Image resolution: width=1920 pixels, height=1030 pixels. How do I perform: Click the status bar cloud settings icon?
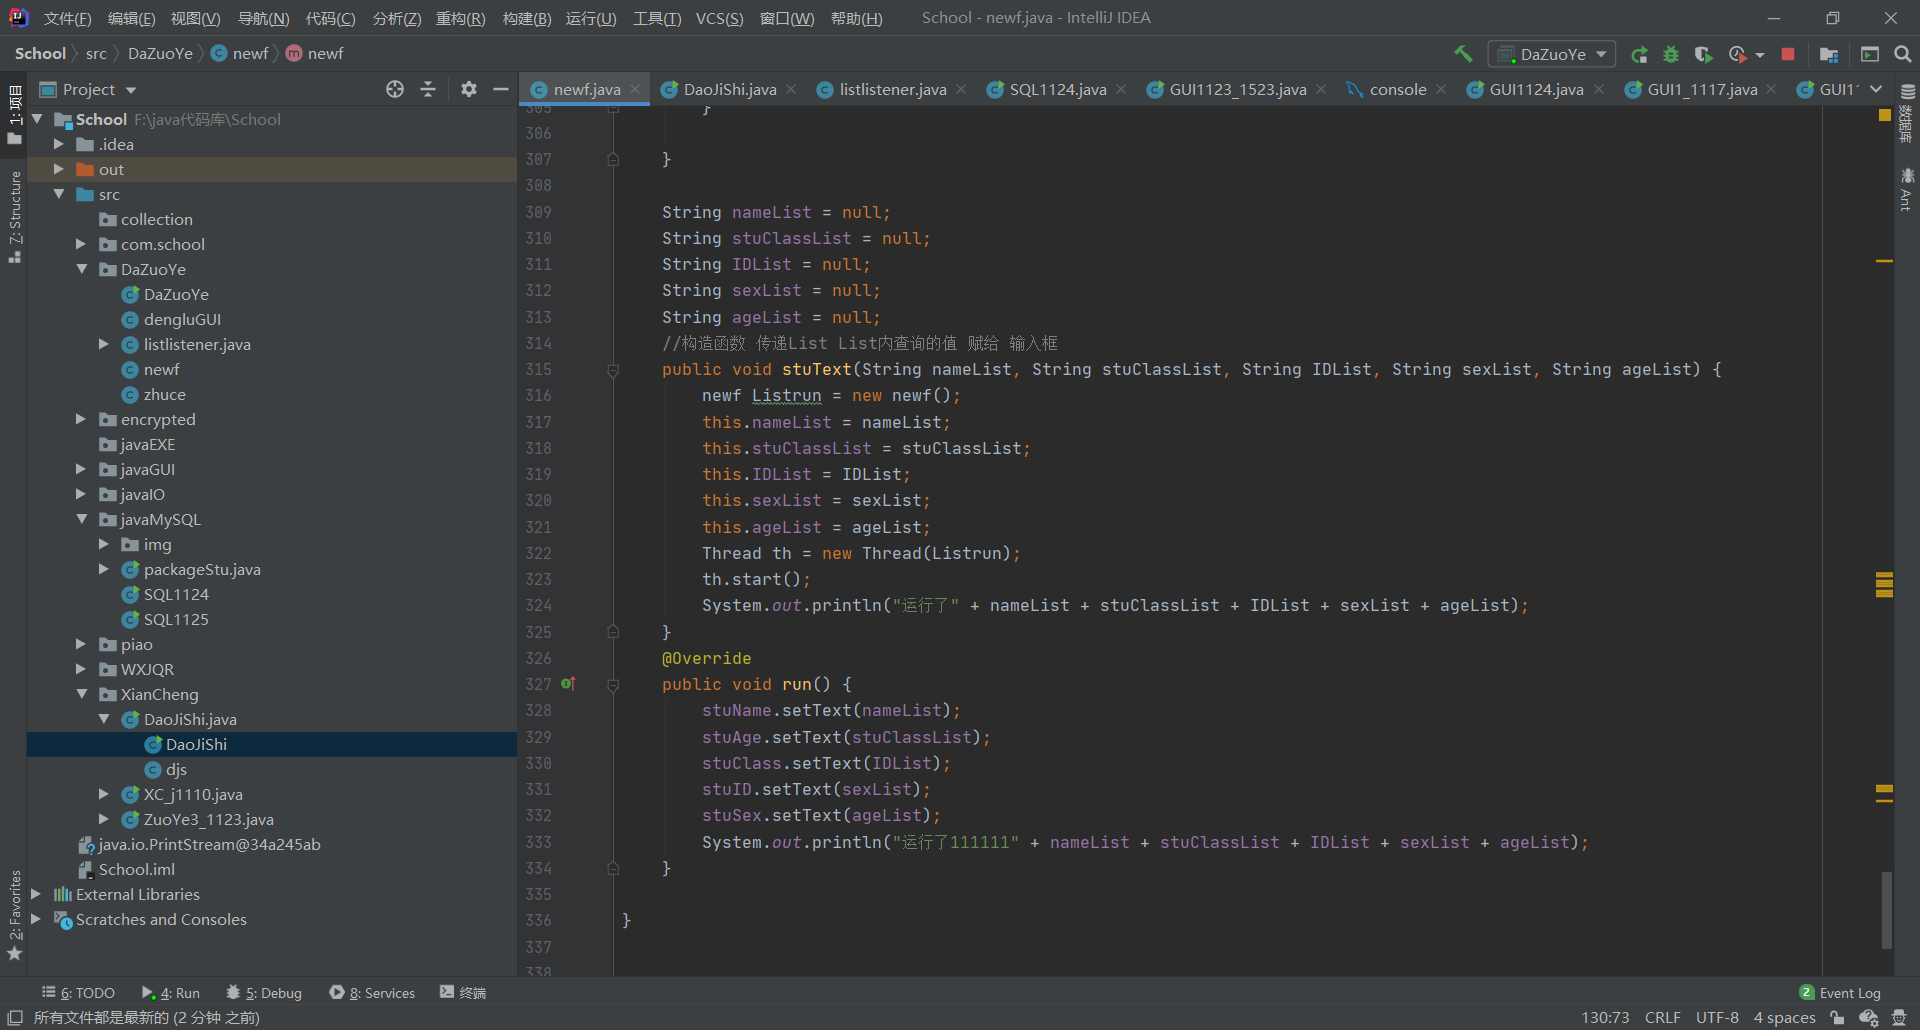pos(1868,1018)
